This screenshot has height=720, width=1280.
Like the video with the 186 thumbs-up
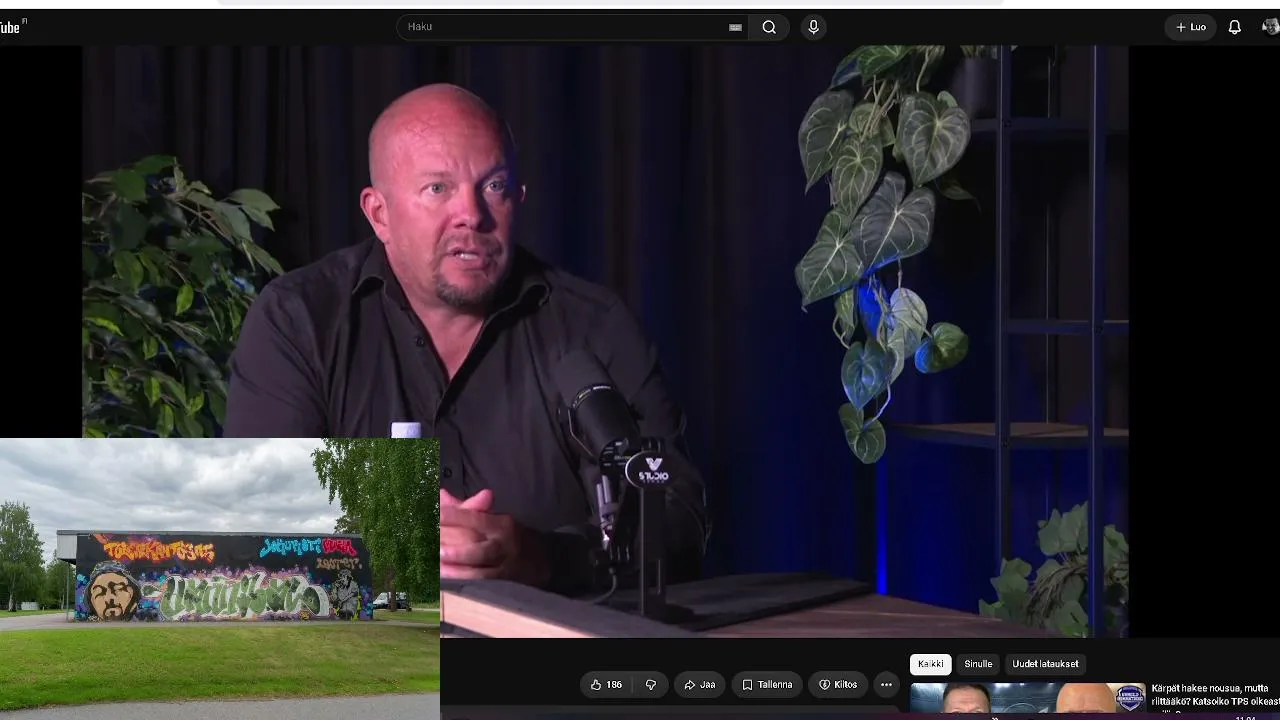(x=606, y=685)
